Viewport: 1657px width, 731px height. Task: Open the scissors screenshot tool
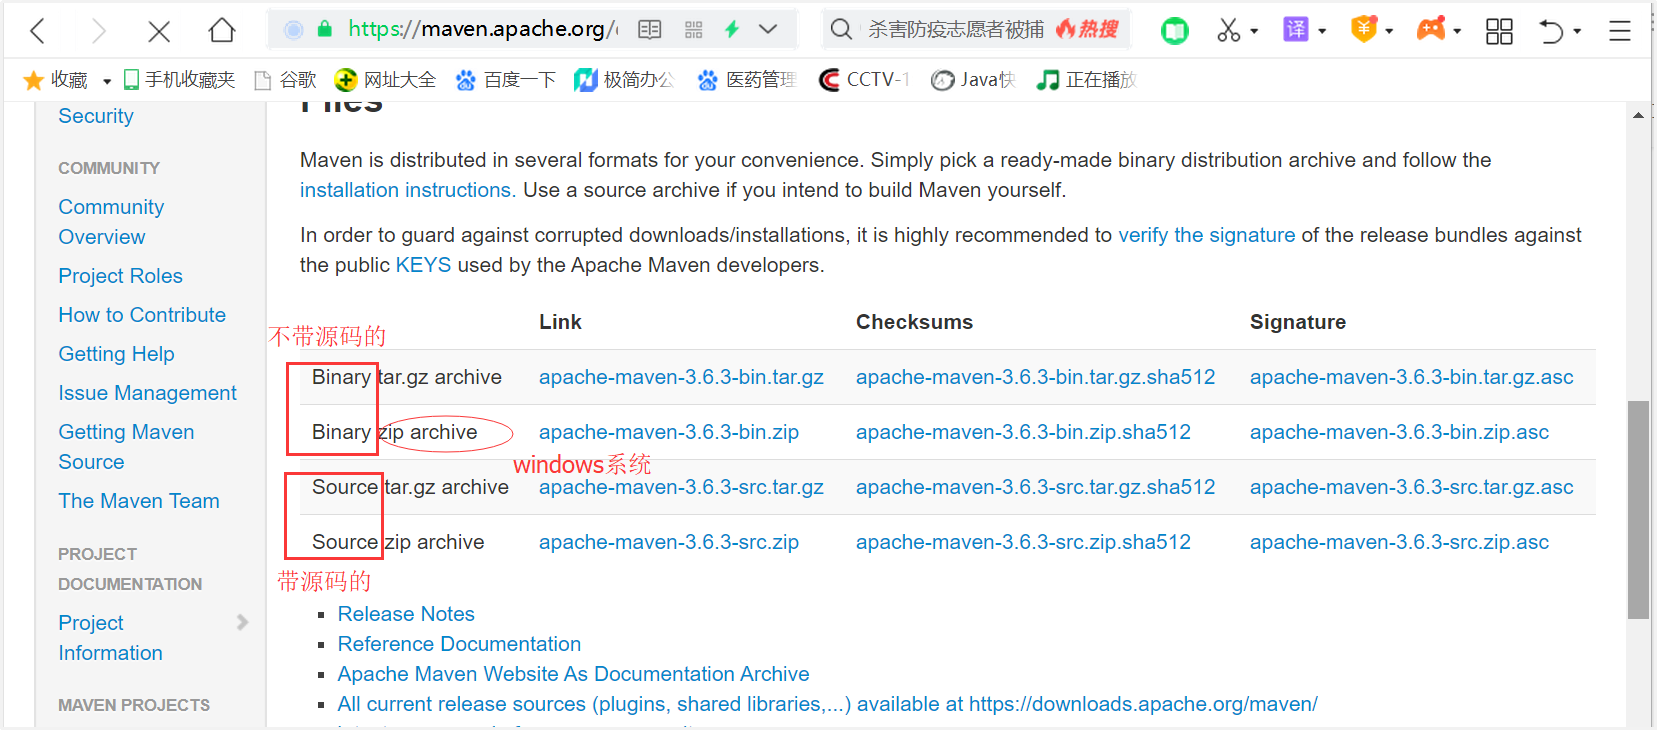[x=1228, y=30]
